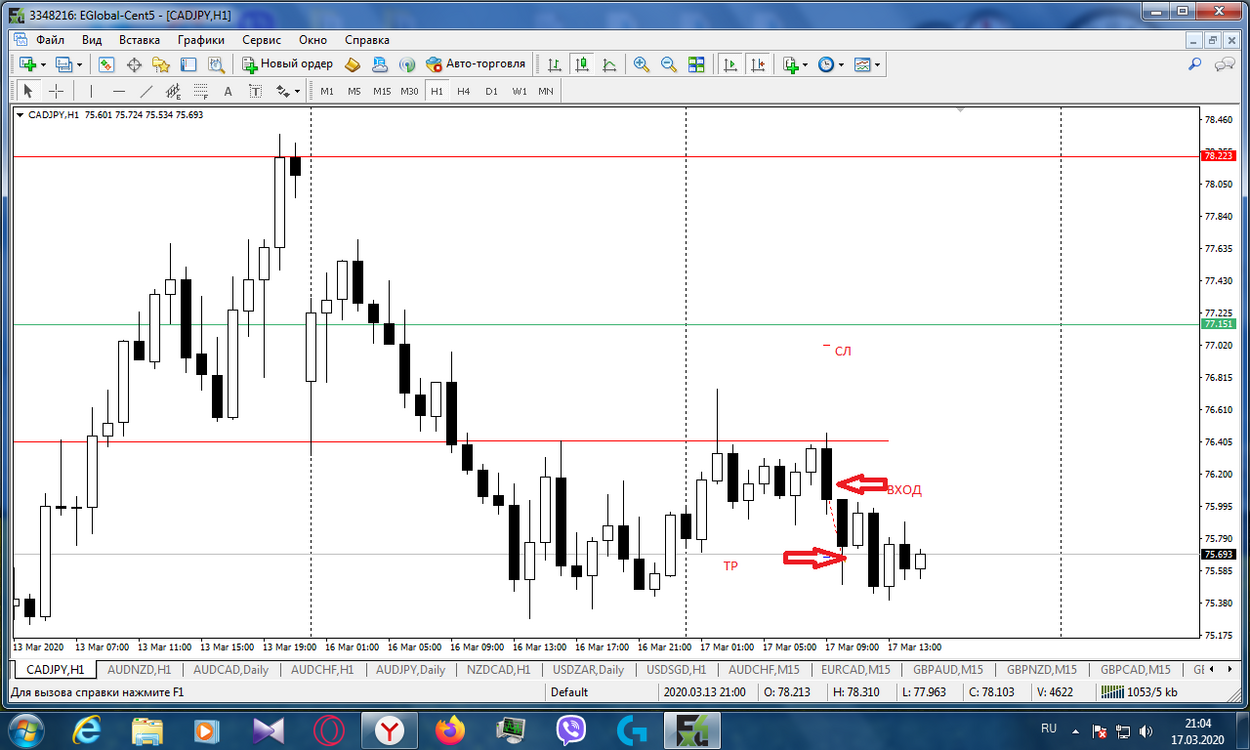Open the Profiles toolbar icon
The height and width of the screenshot is (750, 1250).
point(64,64)
